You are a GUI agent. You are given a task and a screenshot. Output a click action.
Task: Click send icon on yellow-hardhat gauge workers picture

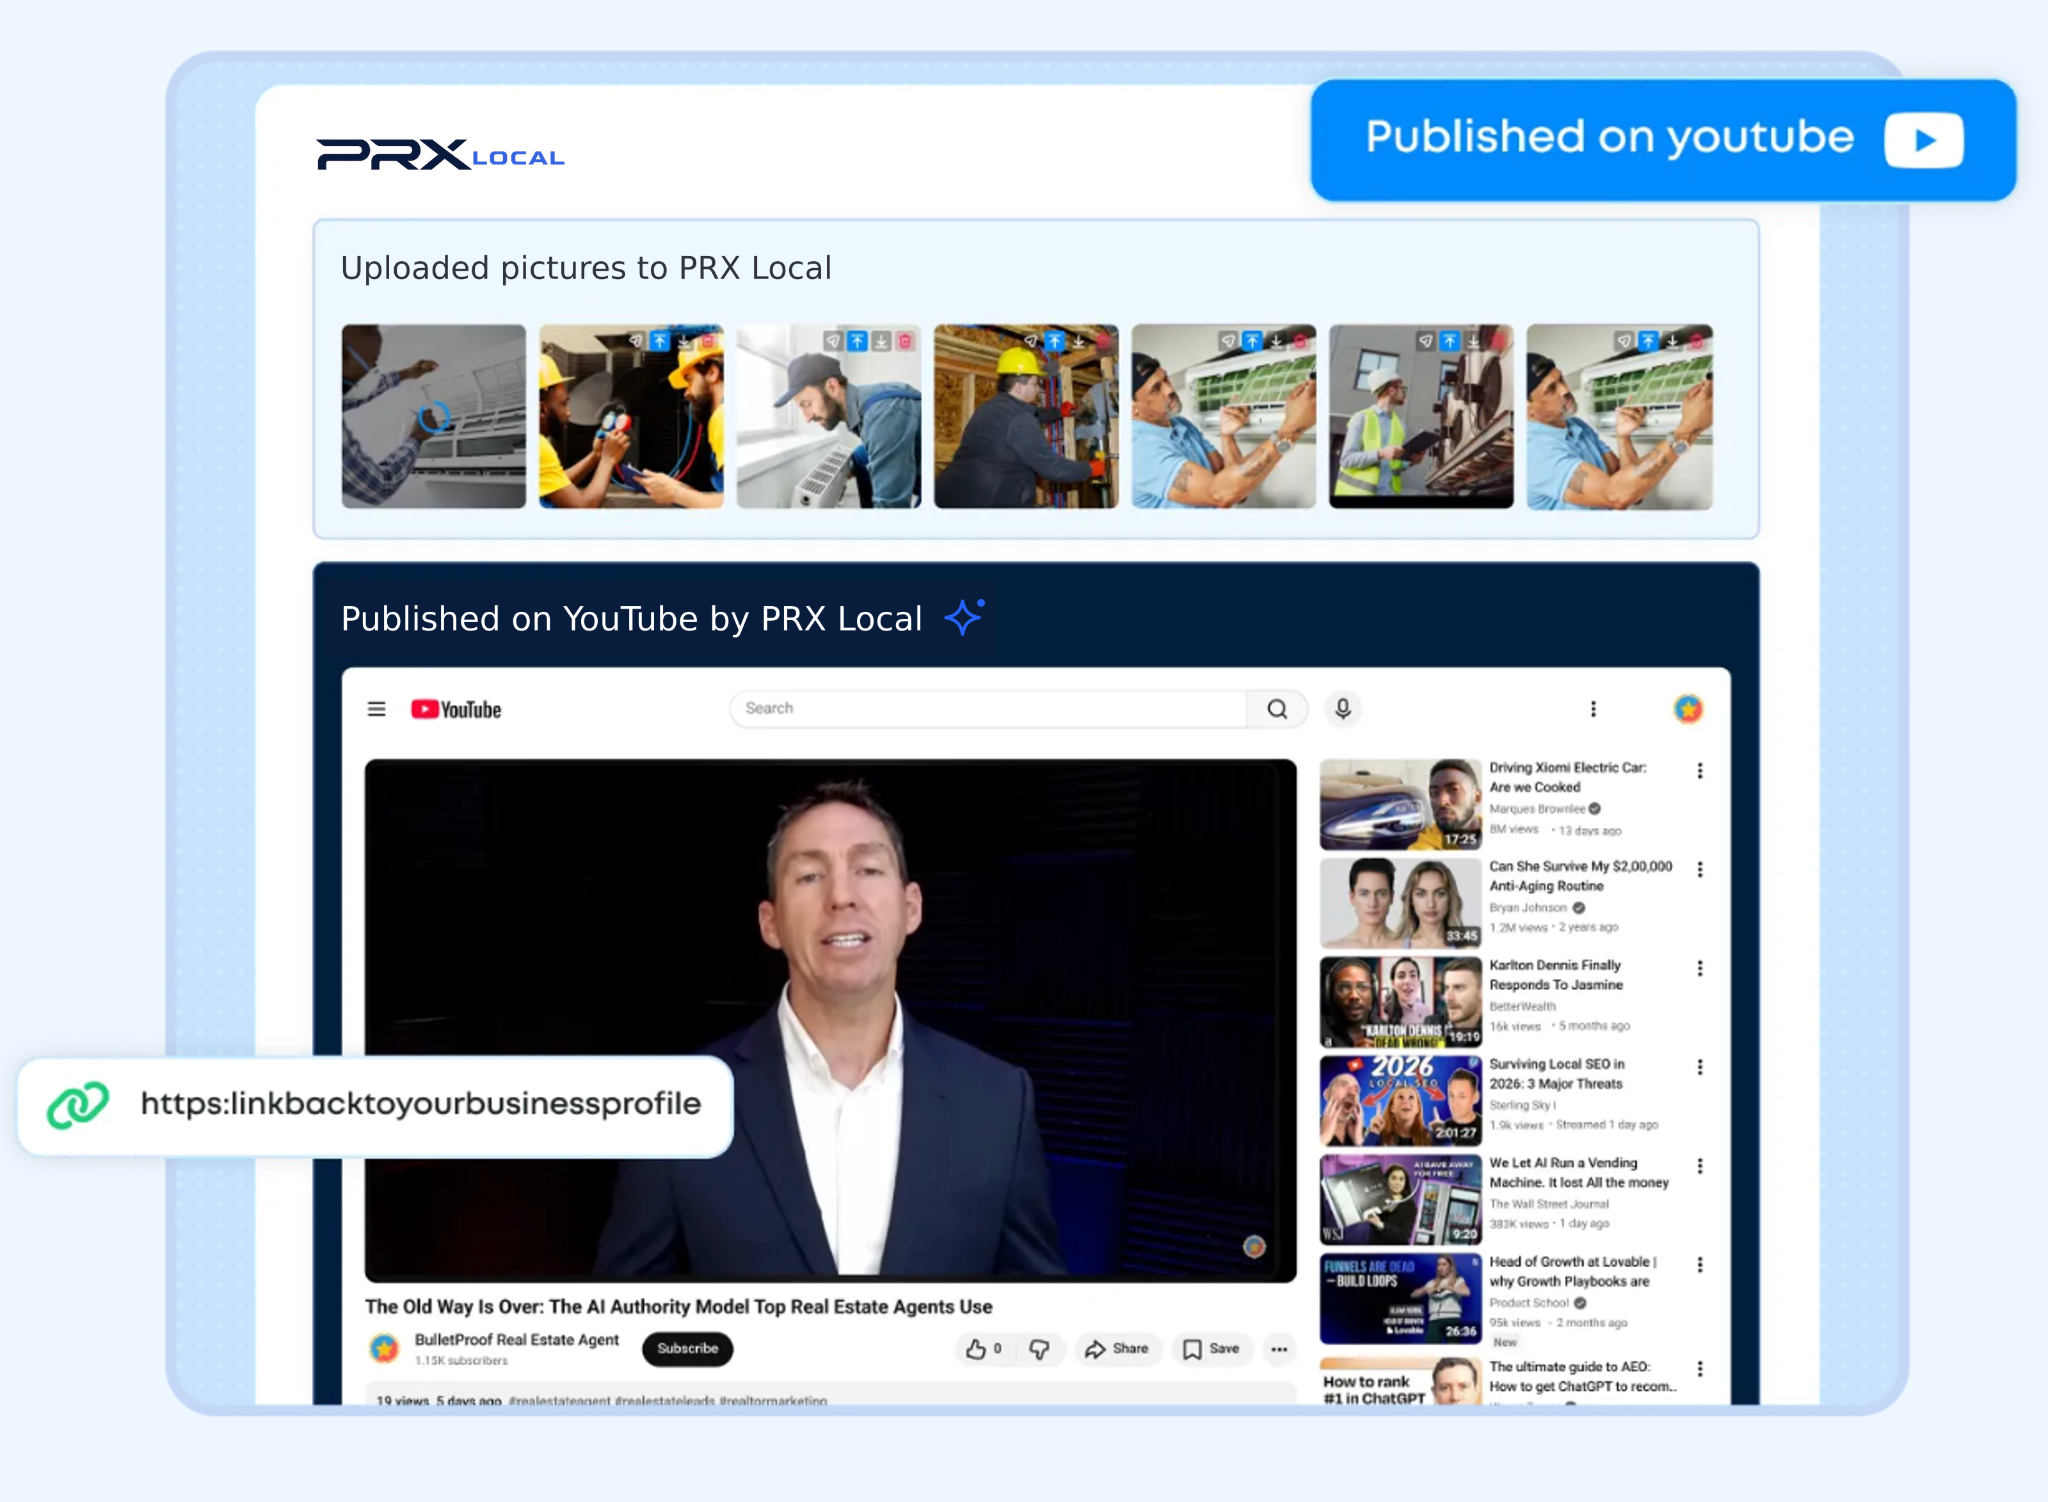coord(635,341)
